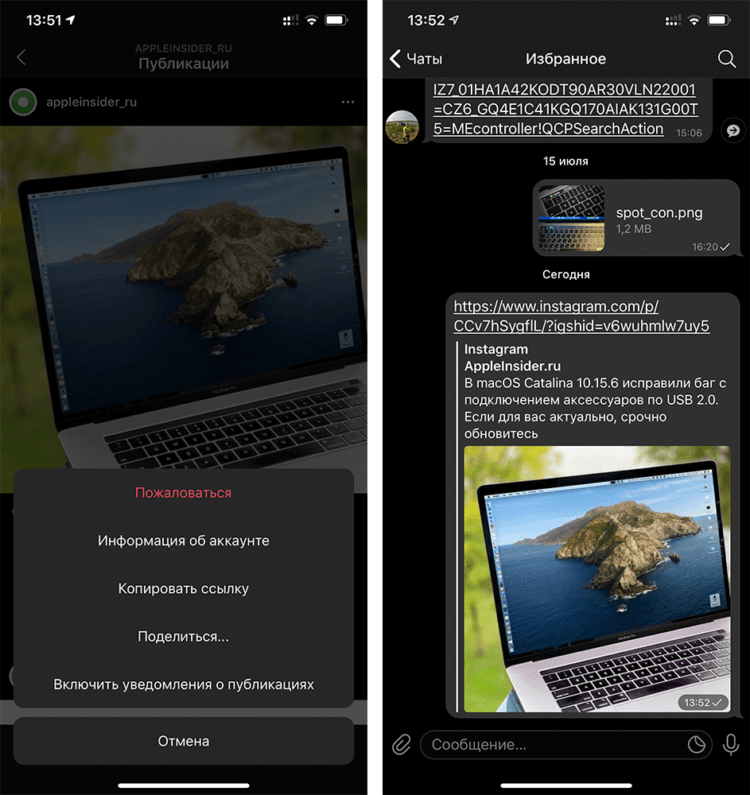
Task: Tap the spot_con.png file name
Action: [x=659, y=212]
